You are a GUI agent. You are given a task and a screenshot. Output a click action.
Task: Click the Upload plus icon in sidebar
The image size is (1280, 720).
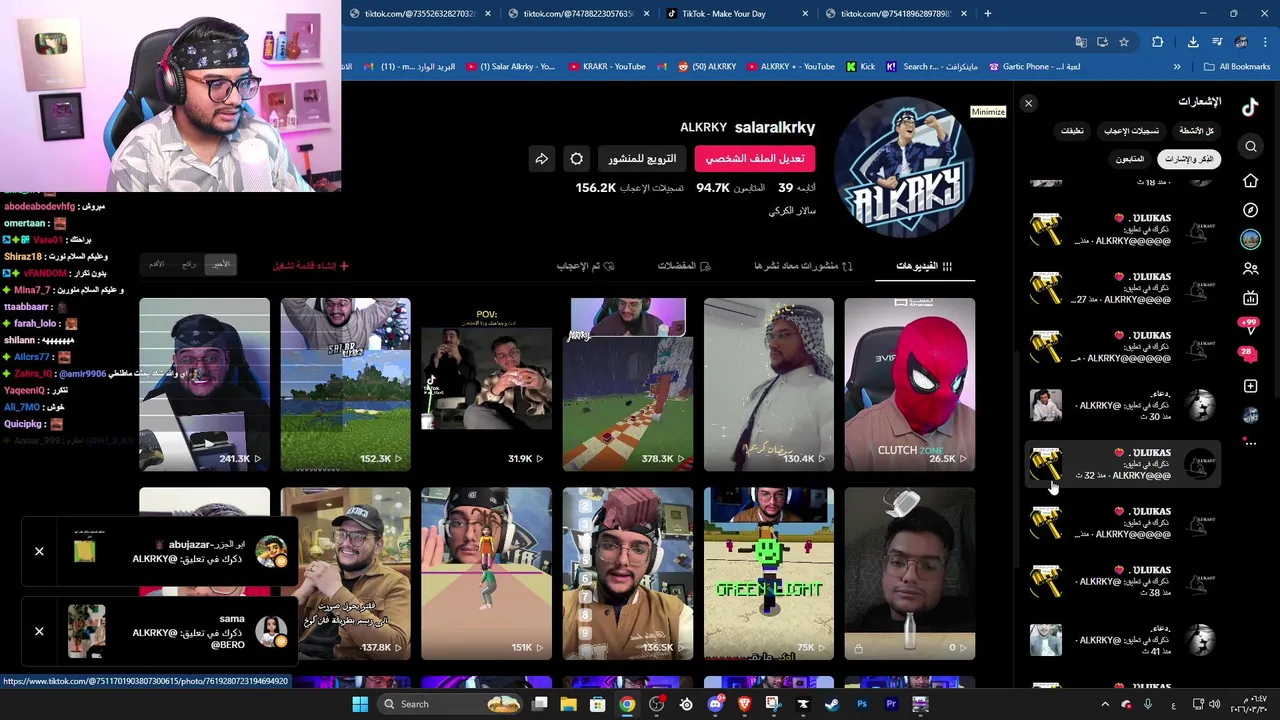(x=1251, y=386)
